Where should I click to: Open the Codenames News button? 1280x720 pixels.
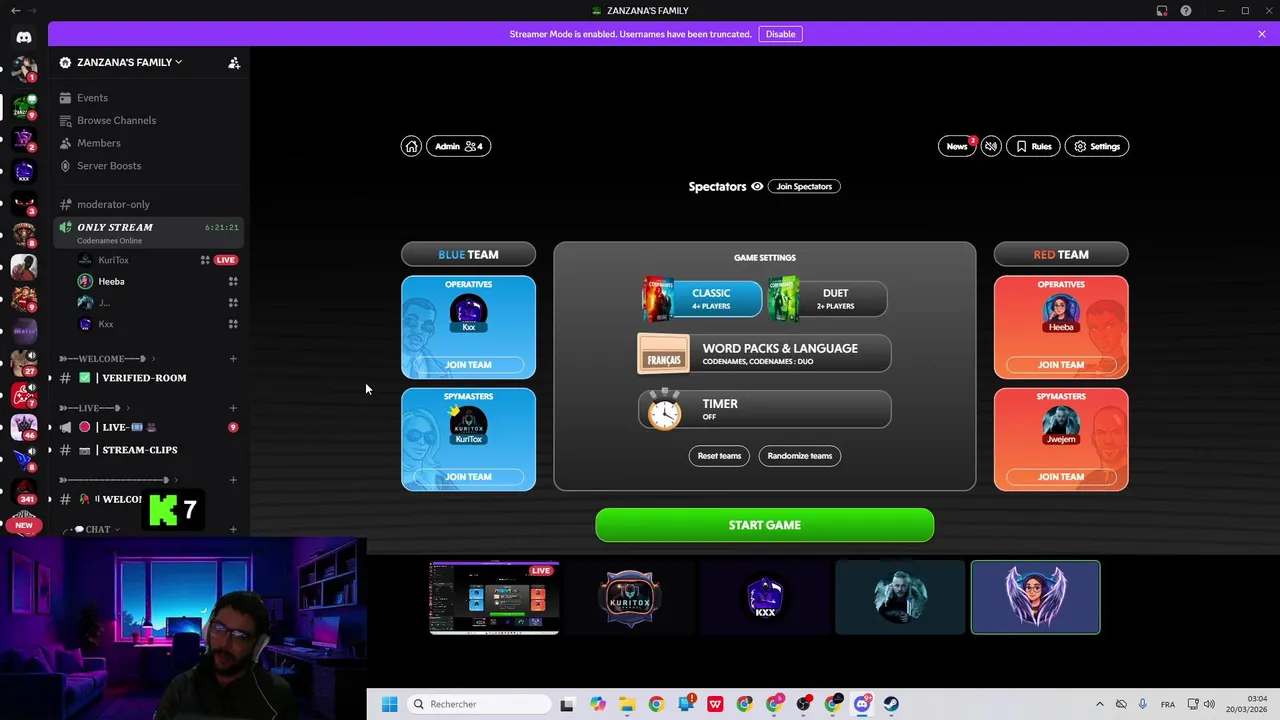957,146
